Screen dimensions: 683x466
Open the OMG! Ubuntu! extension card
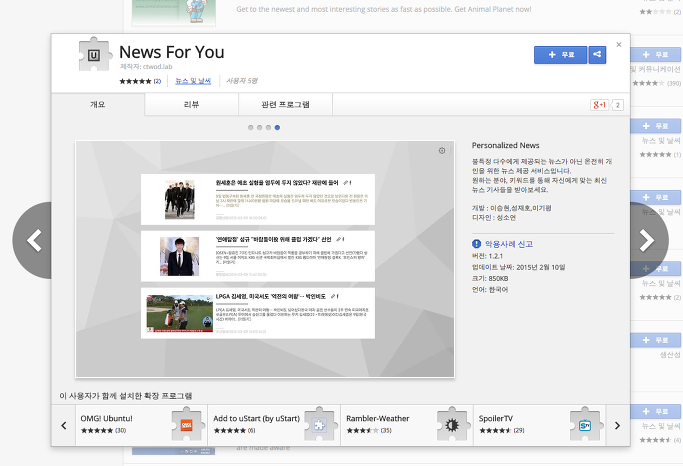[142, 425]
